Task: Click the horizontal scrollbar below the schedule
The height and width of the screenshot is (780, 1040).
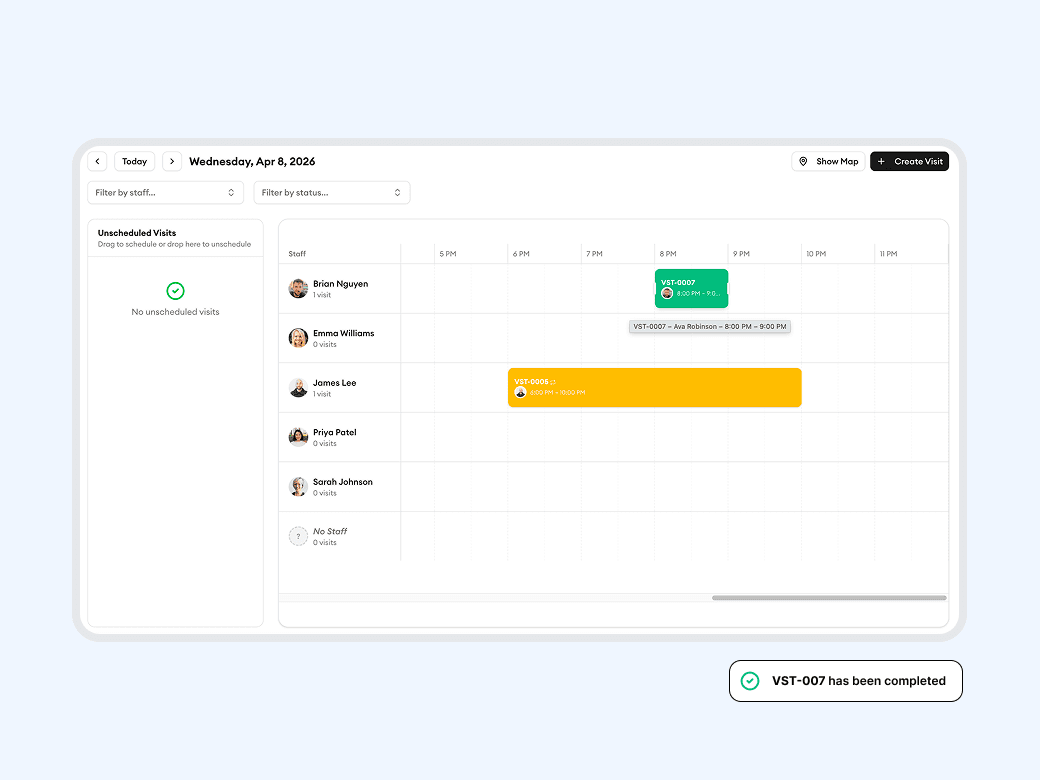Action: point(828,597)
